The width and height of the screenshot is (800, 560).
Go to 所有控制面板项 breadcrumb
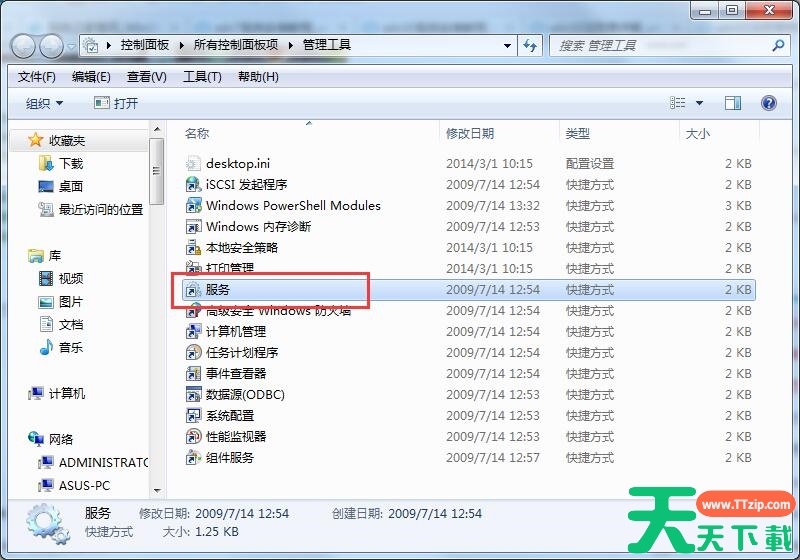click(236, 45)
